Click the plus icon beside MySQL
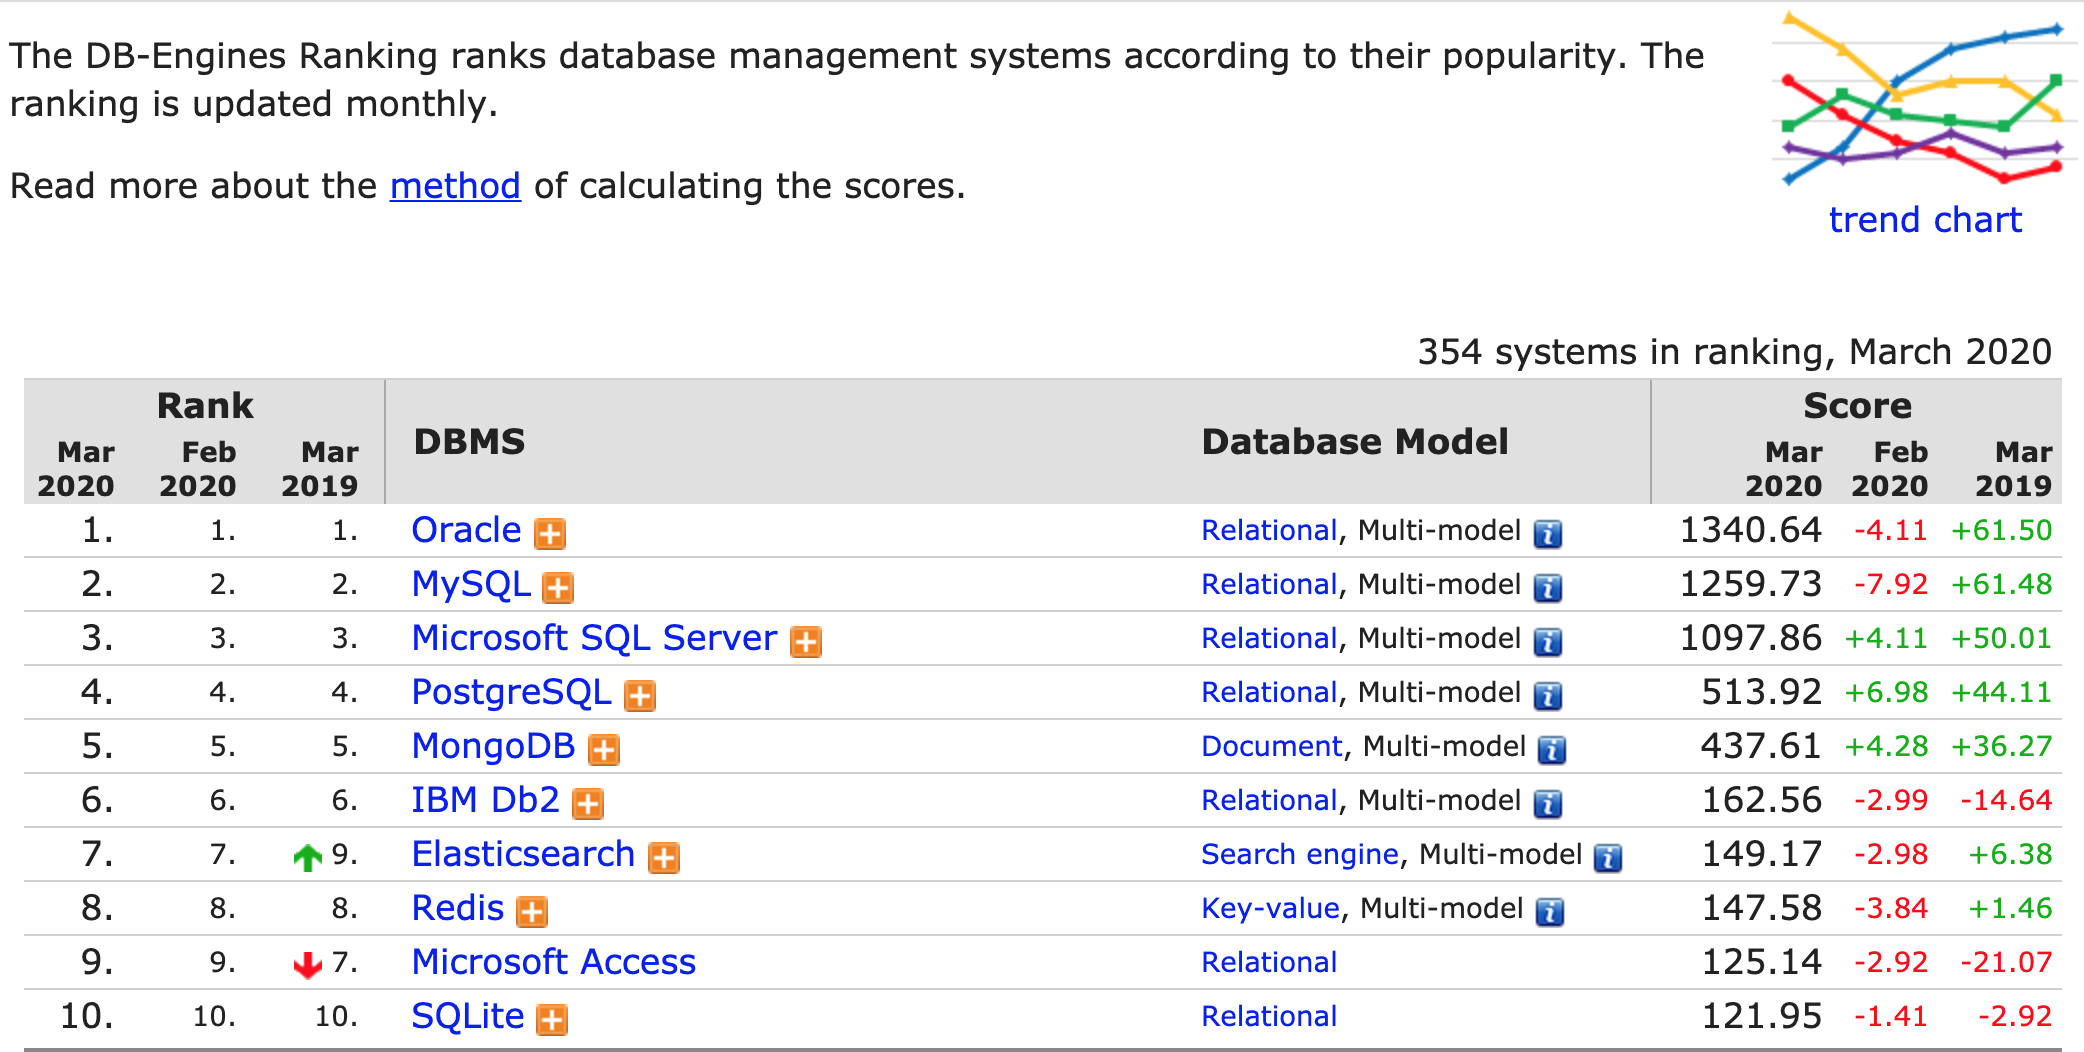This screenshot has width=2084, height=1052. pyautogui.click(x=558, y=588)
